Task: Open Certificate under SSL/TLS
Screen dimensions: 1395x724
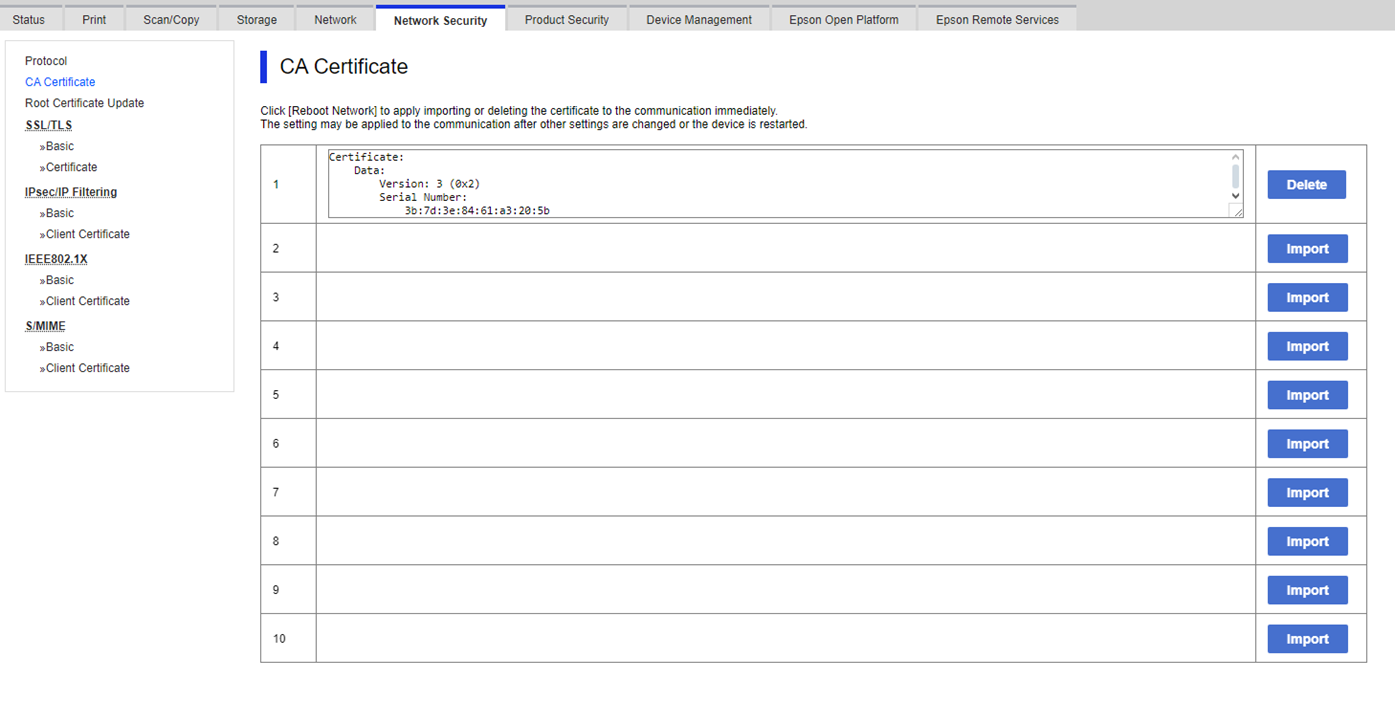Action: coord(71,167)
